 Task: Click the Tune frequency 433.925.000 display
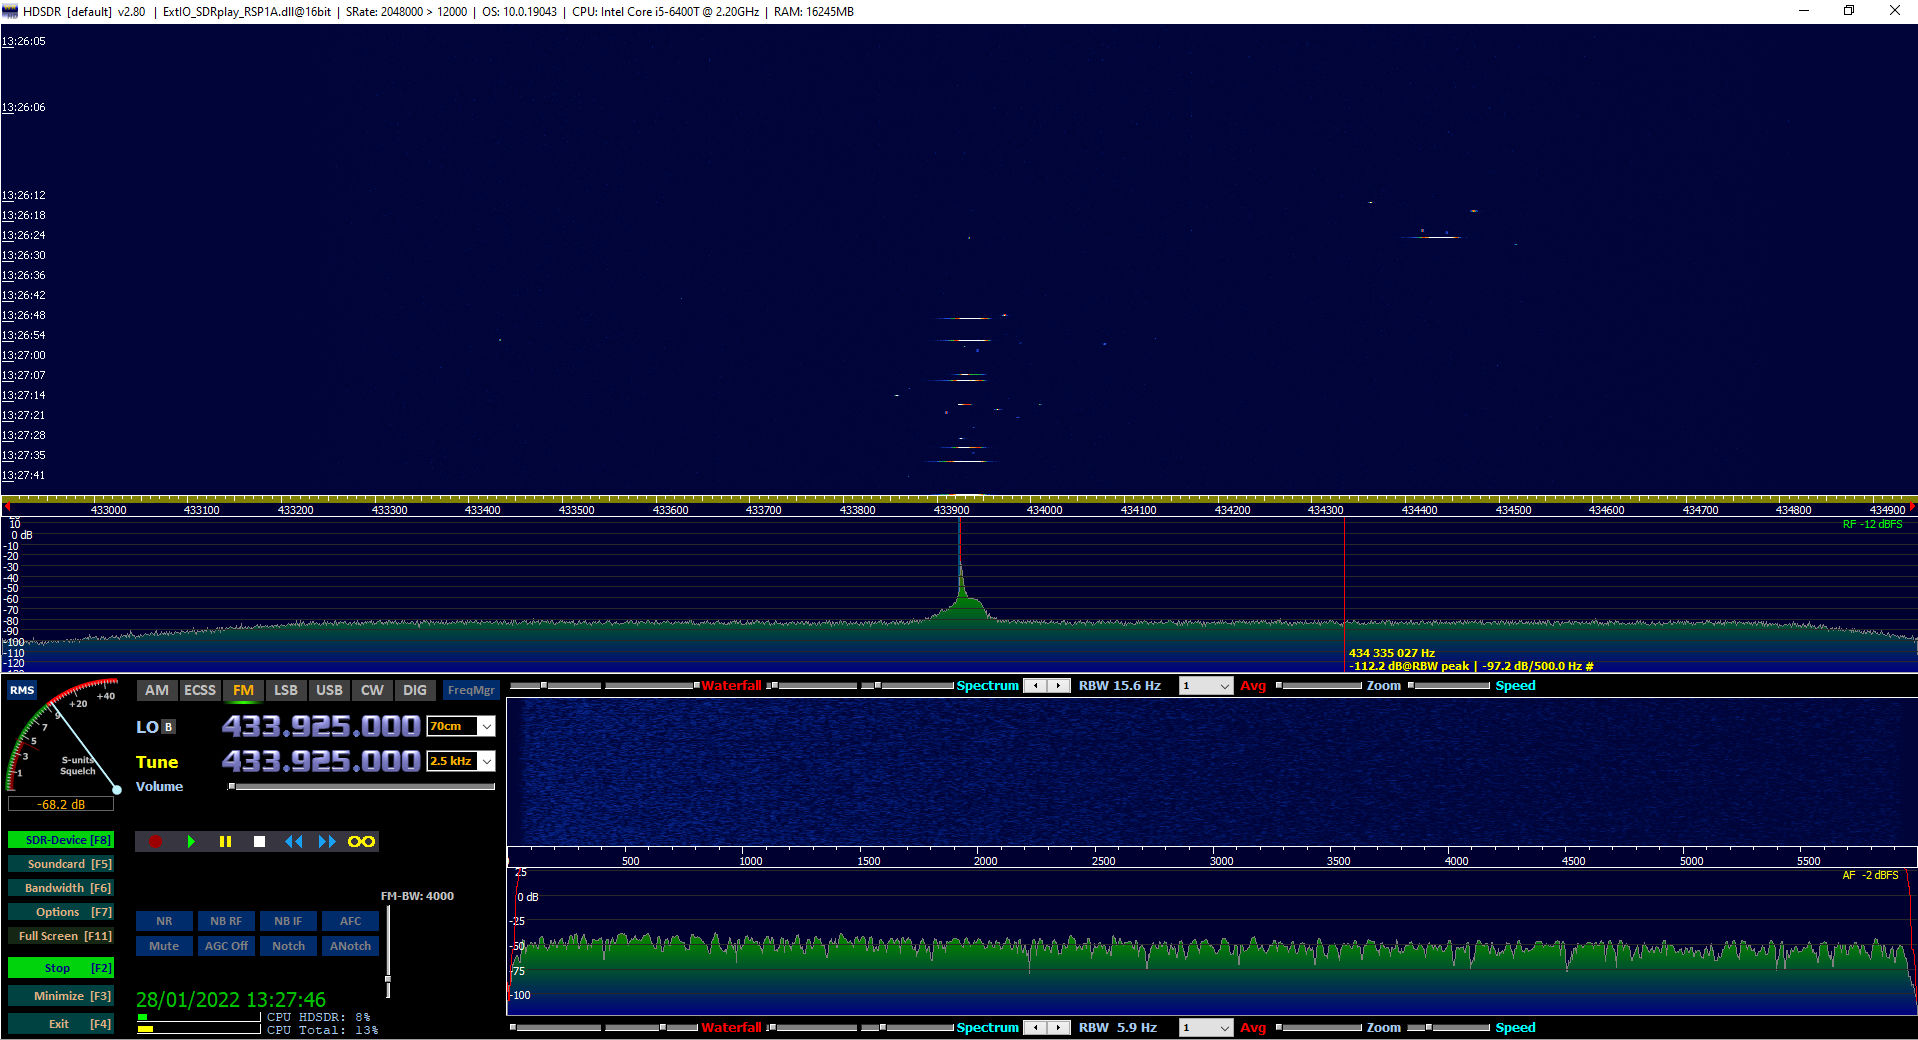pos(321,761)
